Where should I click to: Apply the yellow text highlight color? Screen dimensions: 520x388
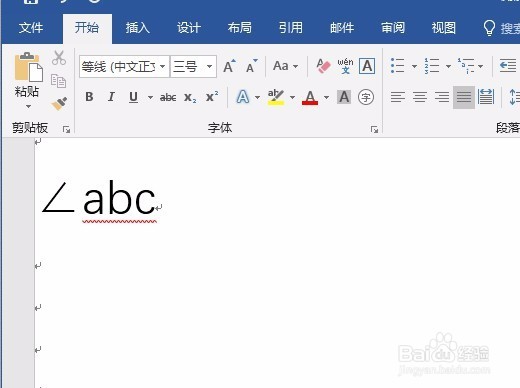coord(276,97)
